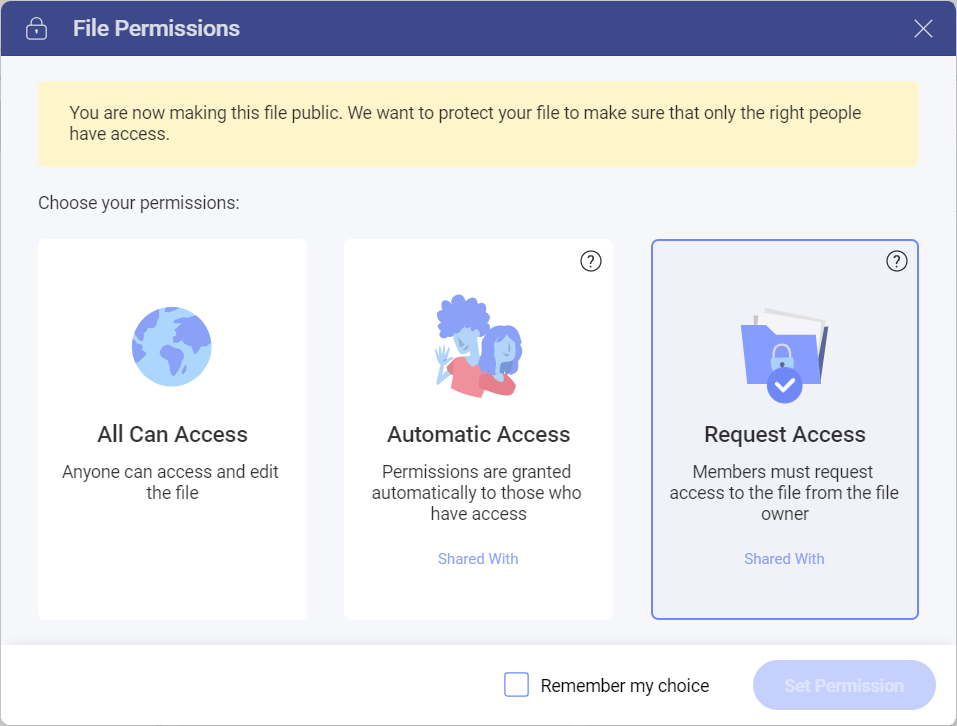This screenshot has height=726, width=957.
Task: Open Shared With under Request Access
Action: (x=784, y=558)
